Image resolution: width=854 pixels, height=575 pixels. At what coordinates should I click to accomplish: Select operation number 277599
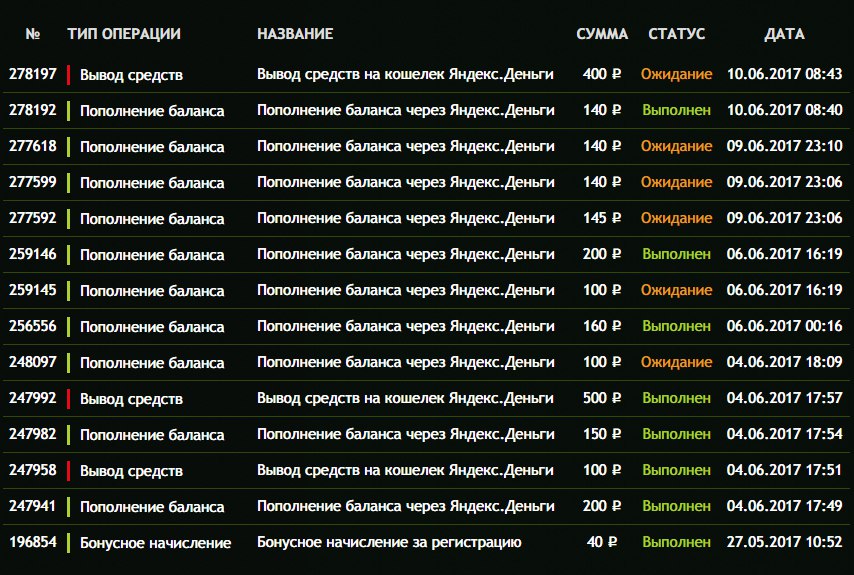33,182
